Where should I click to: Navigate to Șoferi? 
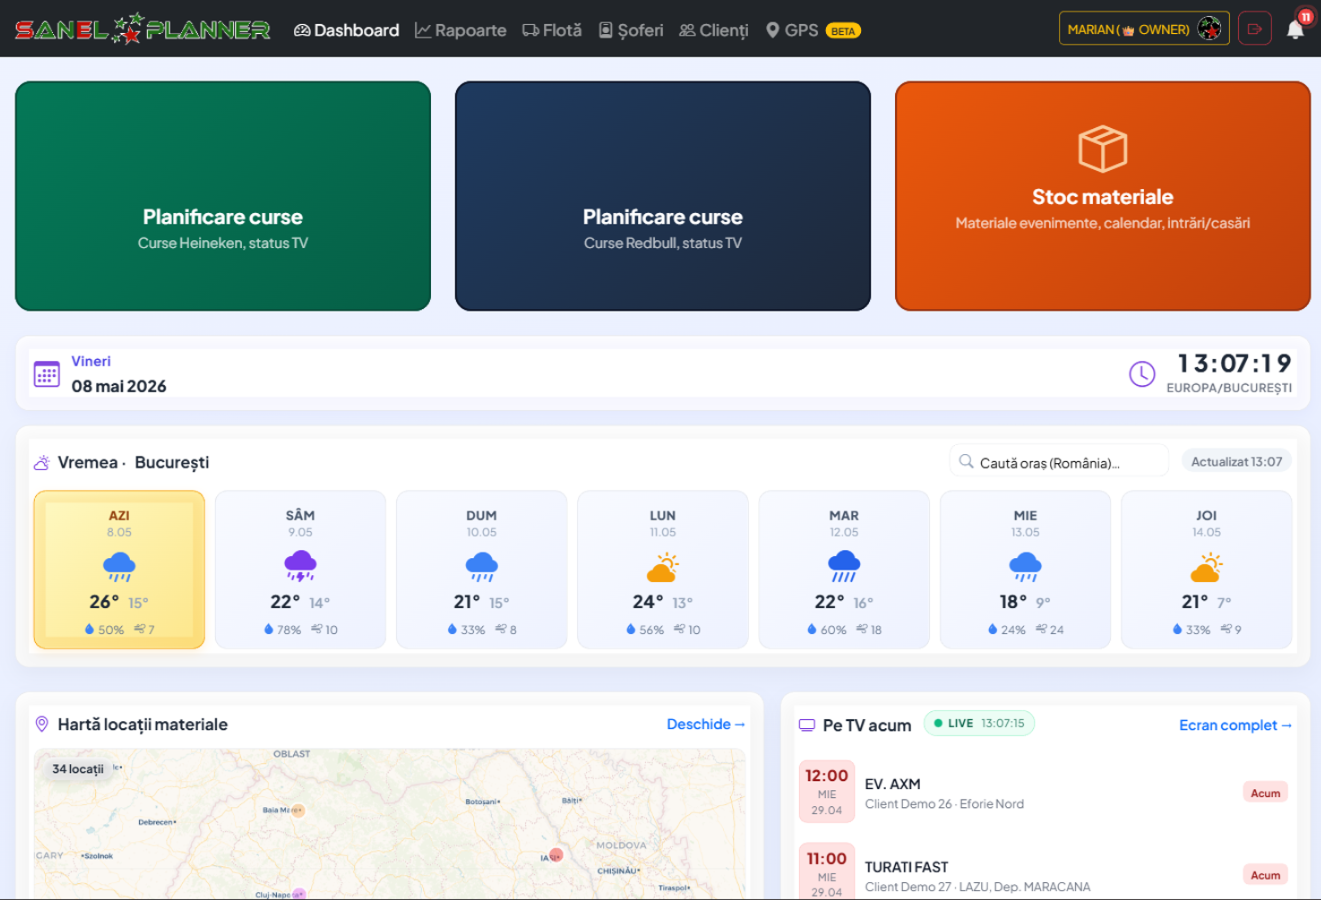click(x=631, y=30)
